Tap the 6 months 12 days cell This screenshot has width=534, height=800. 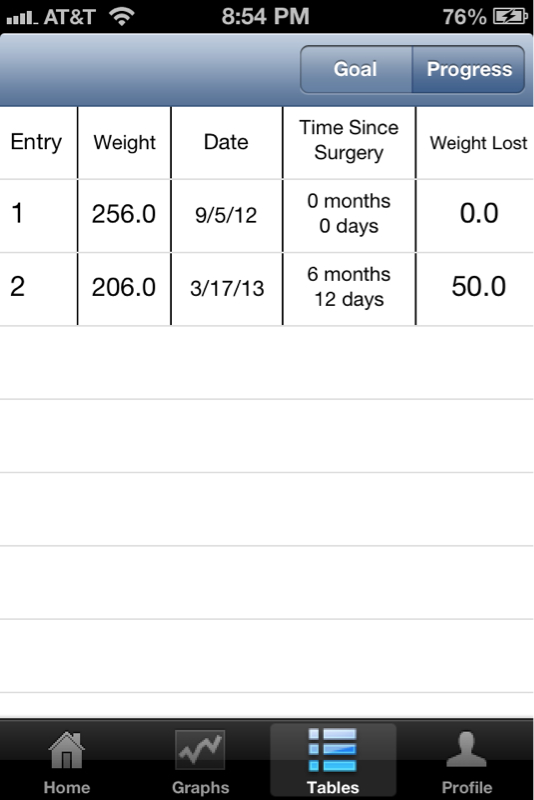coord(349,287)
